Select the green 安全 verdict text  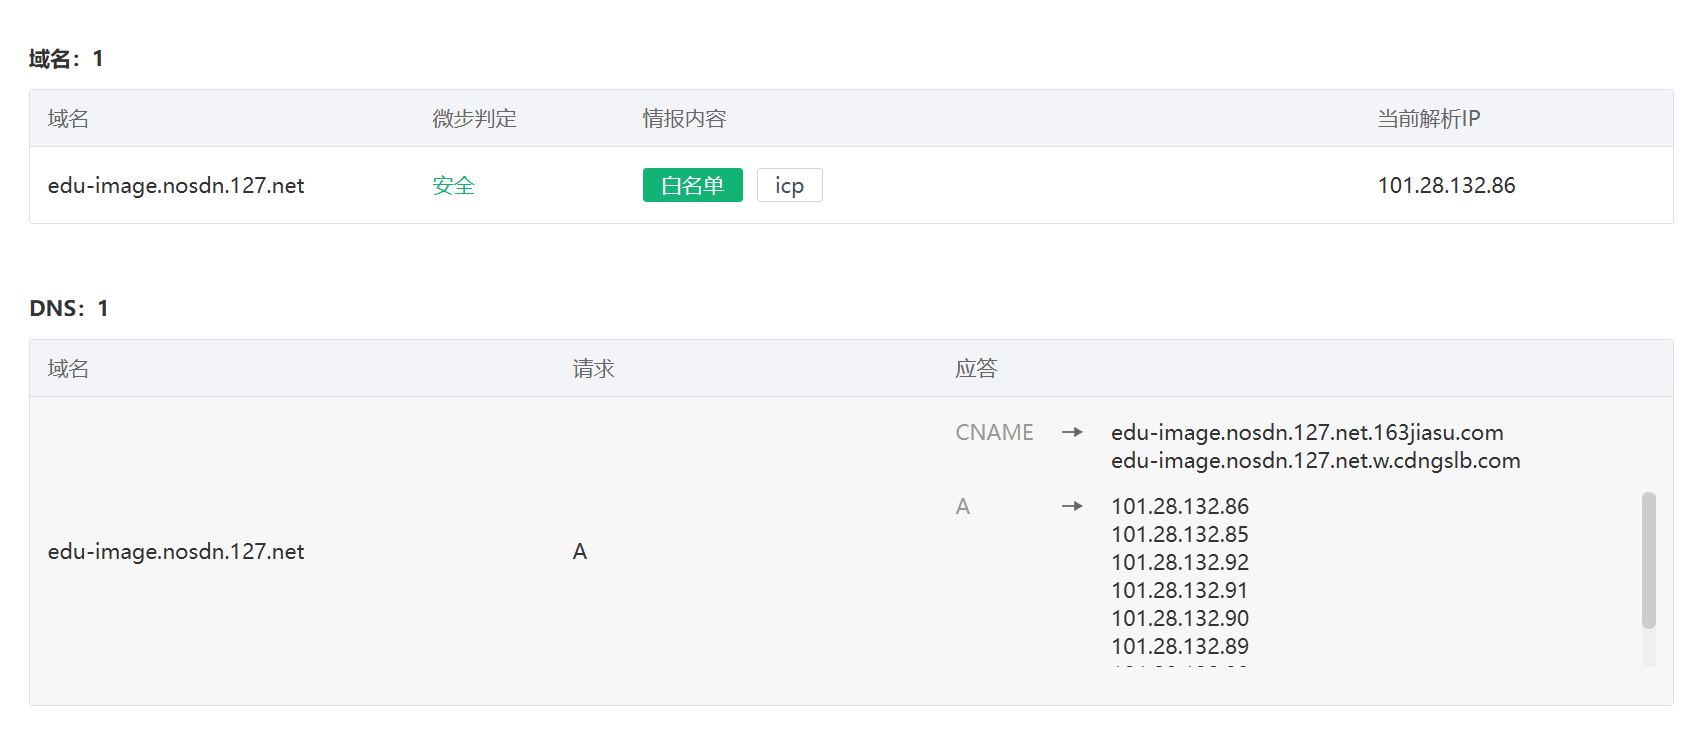point(453,185)
